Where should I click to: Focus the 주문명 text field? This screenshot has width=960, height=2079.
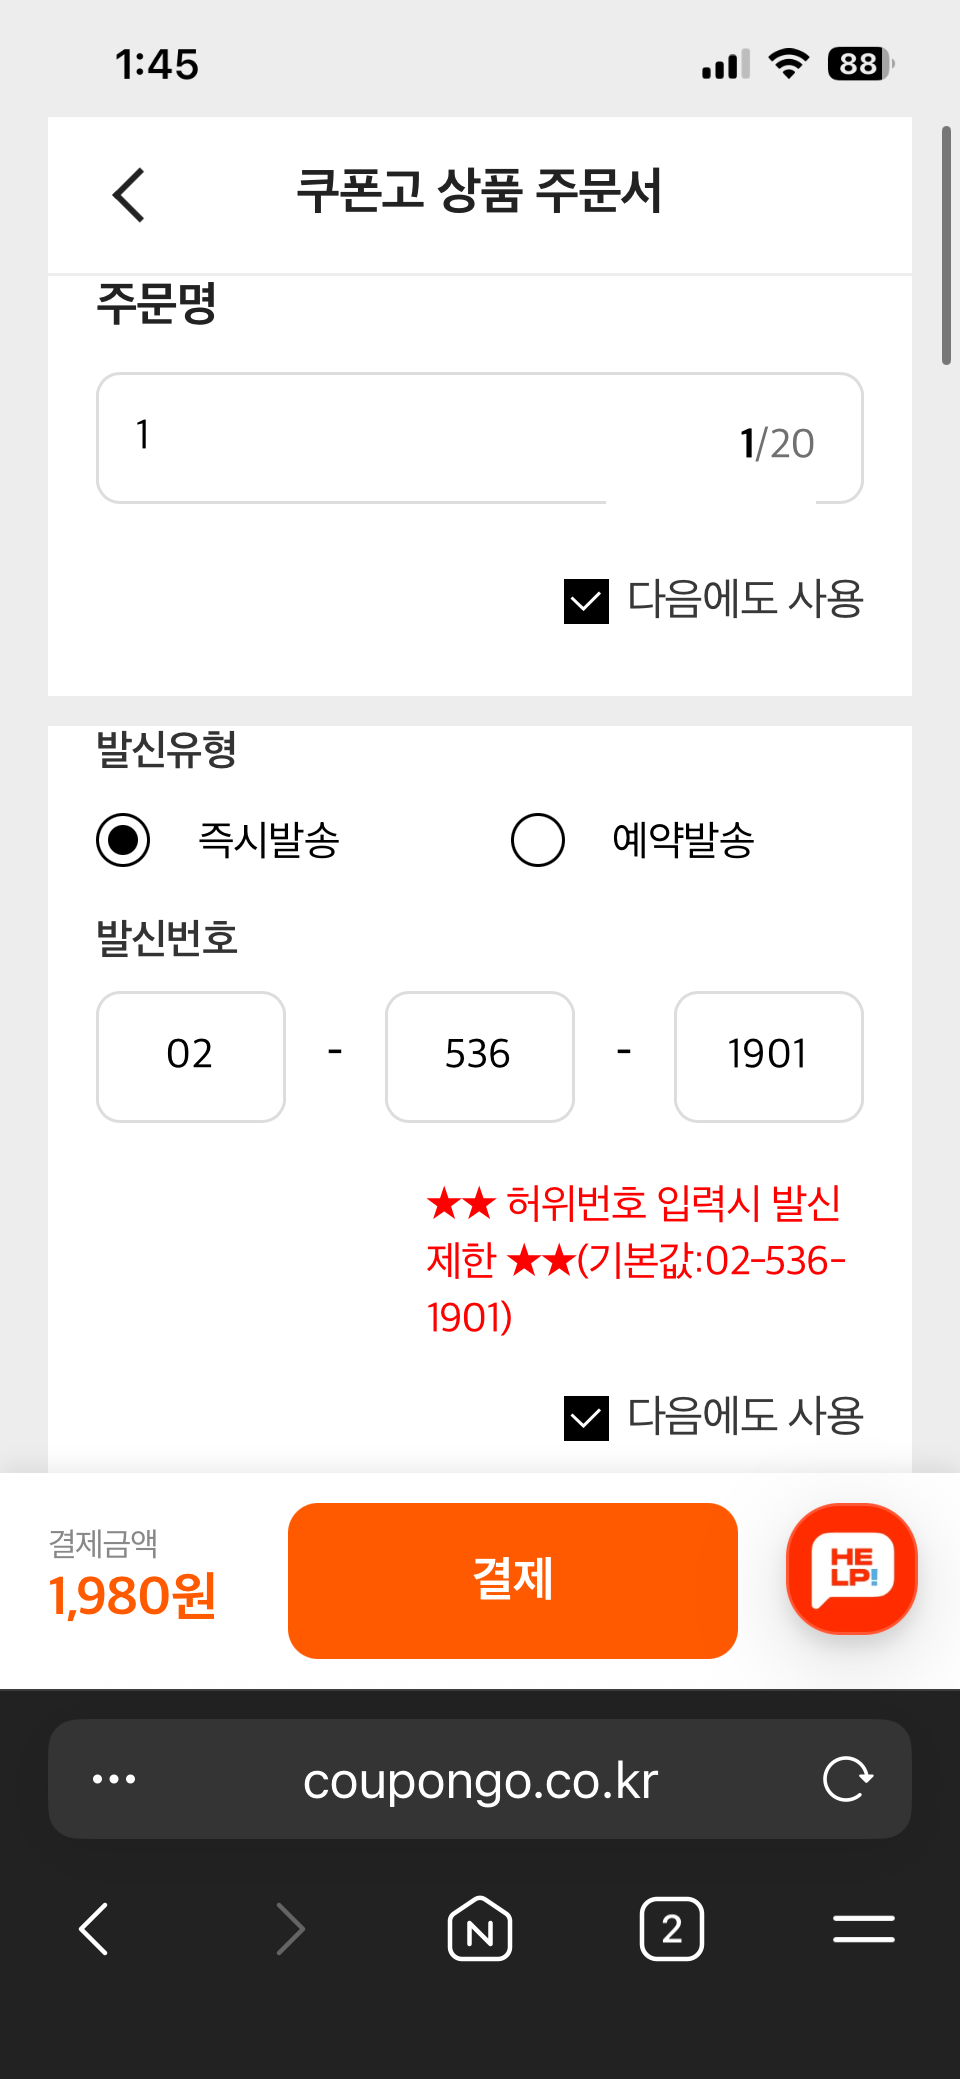[480, 438]
